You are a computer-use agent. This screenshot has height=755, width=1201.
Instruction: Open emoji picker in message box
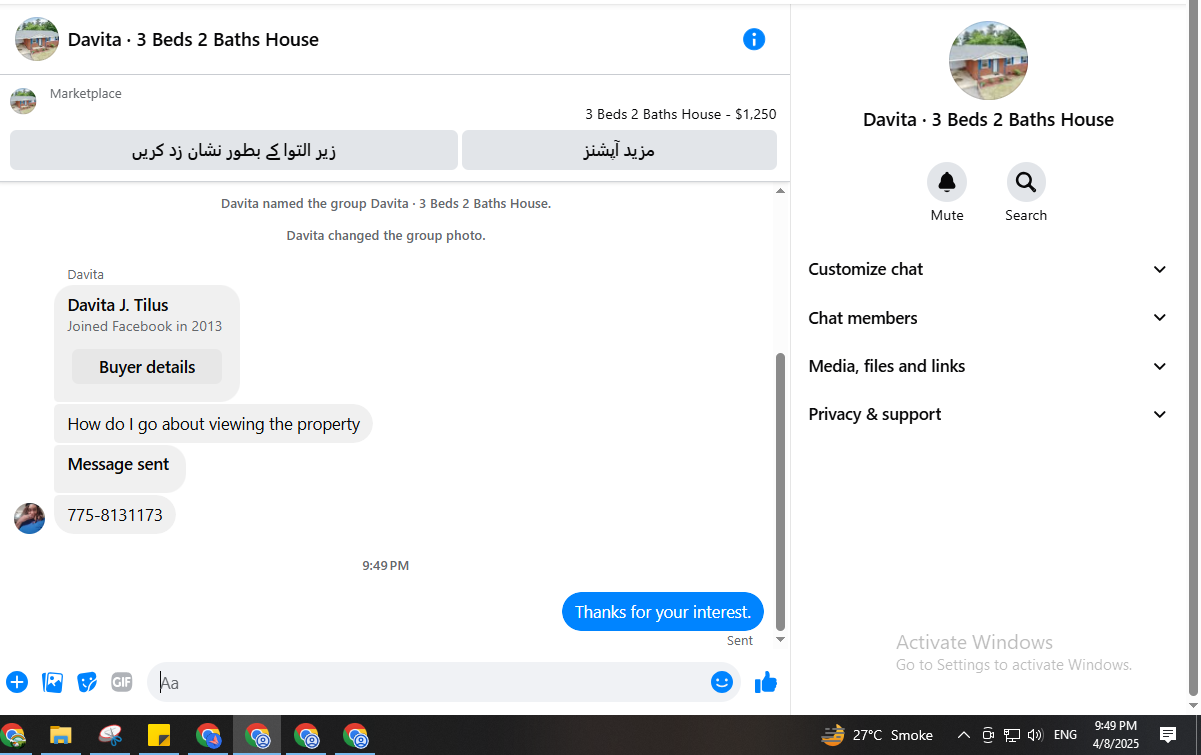point(722,682)
